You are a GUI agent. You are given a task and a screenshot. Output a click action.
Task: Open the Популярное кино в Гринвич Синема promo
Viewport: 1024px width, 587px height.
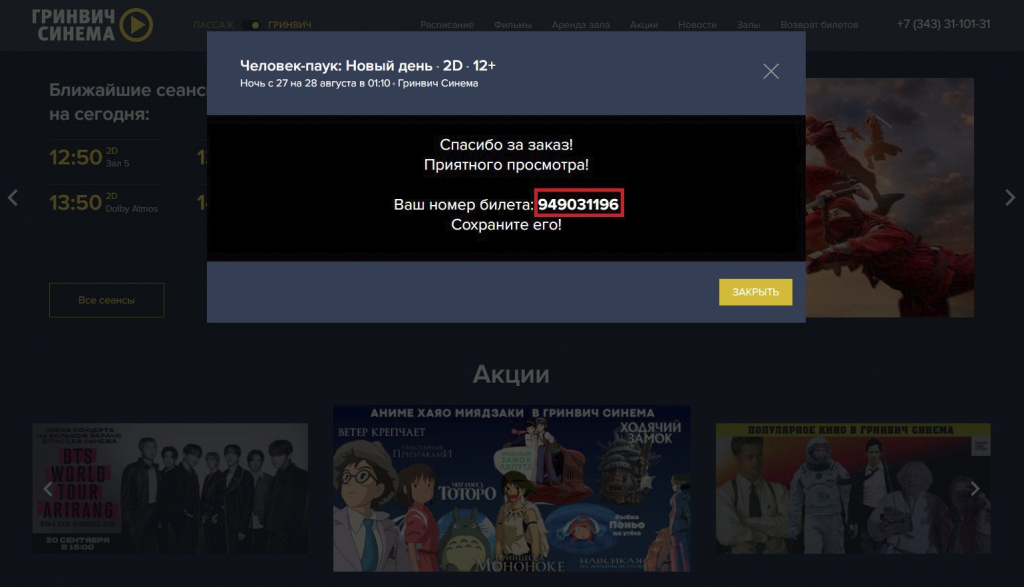(x=853, y=488)
